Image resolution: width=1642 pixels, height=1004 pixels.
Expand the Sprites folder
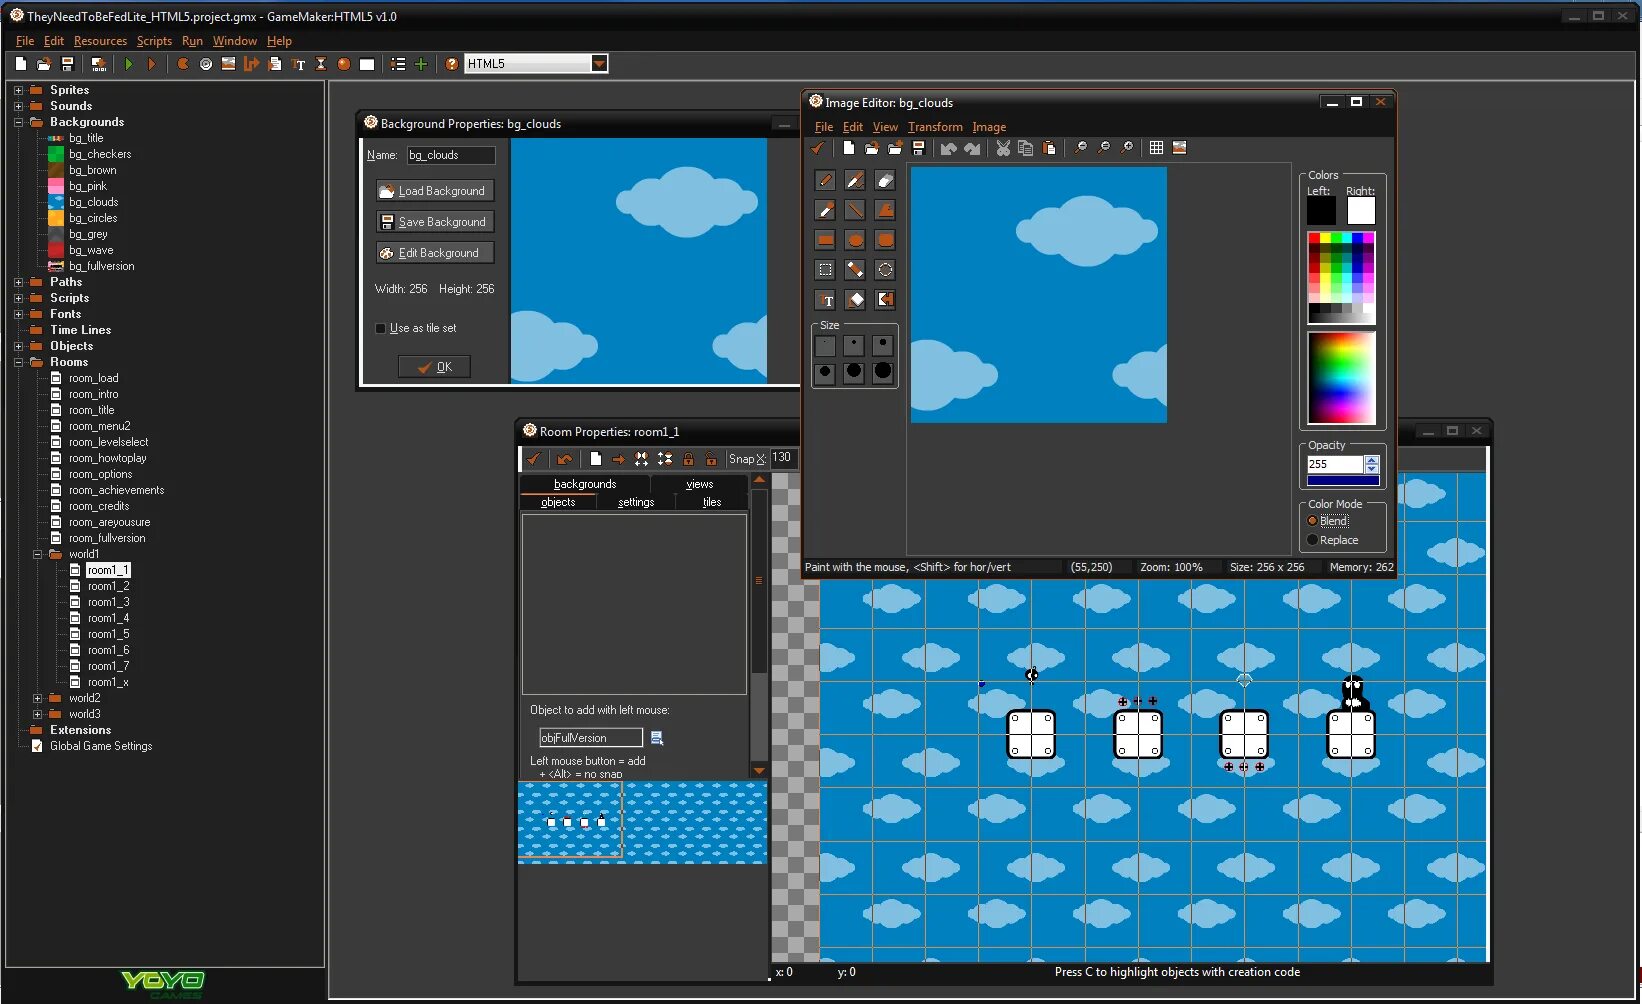click(x=18, y=90)
